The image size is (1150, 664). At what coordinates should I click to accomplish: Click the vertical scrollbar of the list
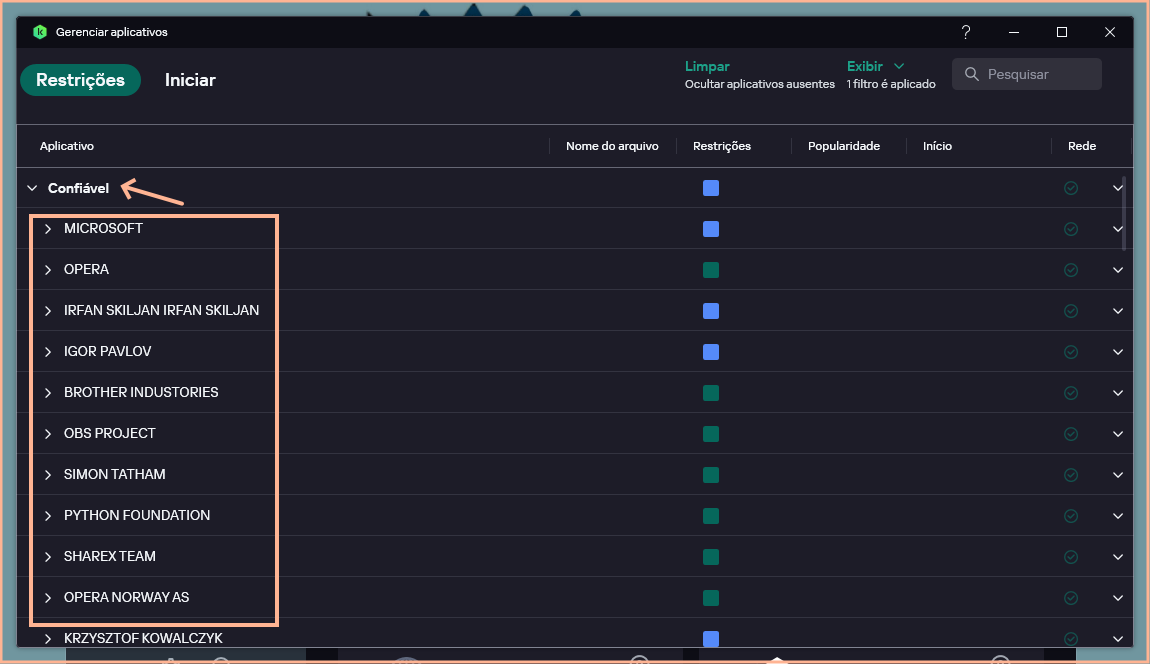coord(1124,213)
